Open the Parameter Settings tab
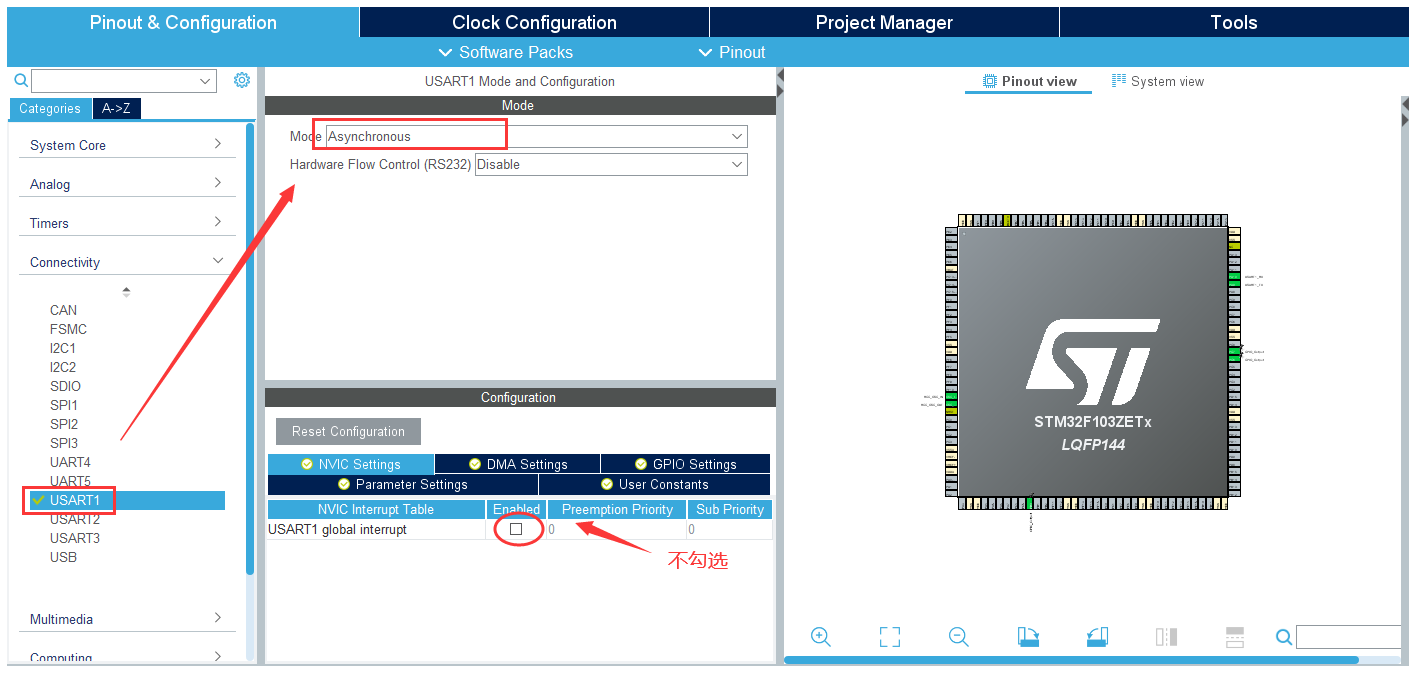The image size is (1414, 674). (x=403, y=484)
